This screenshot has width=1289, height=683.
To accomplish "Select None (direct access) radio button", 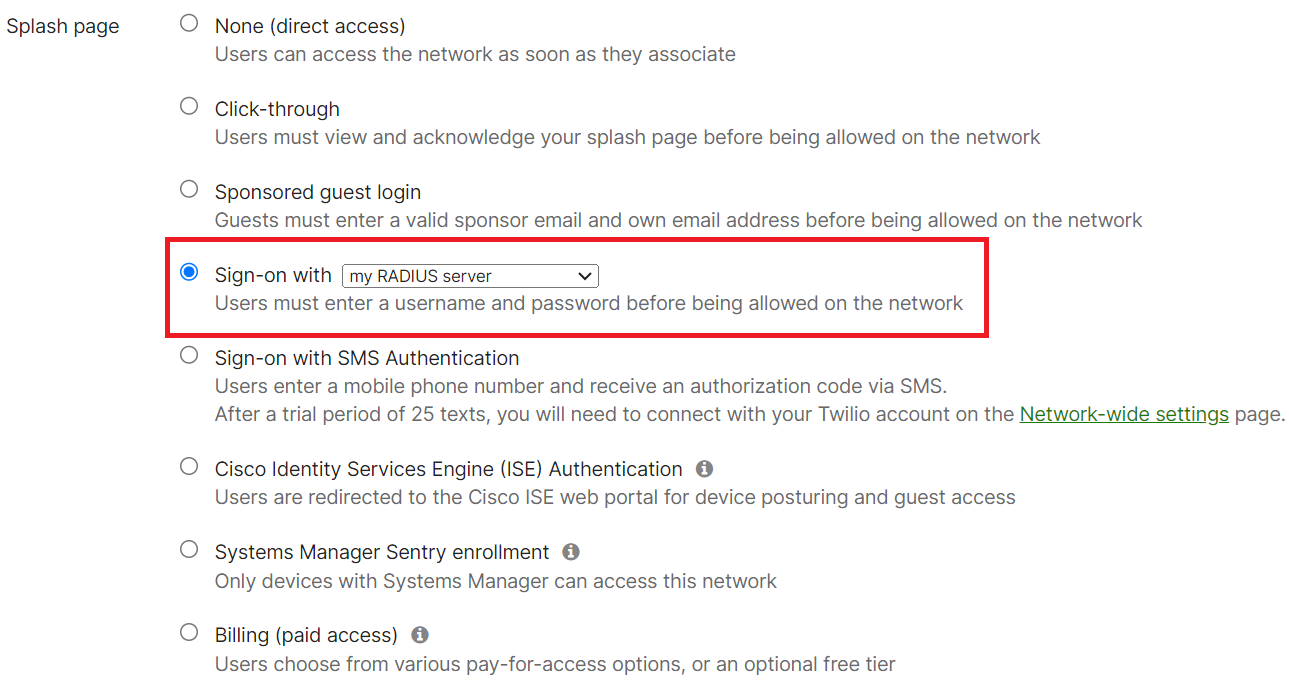I will point(189,23).
